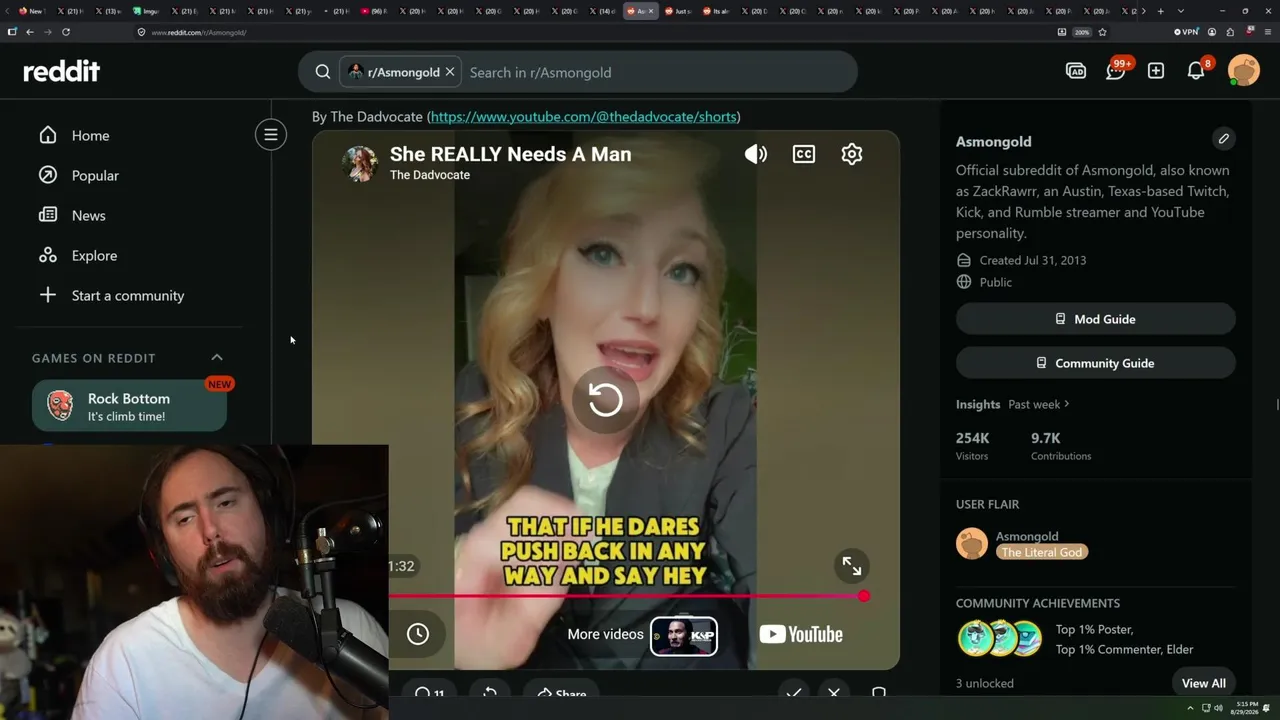The image size is (1280, 720).
Task: Open the user profile avatar menu
Action: click(x=1244, y=71)
